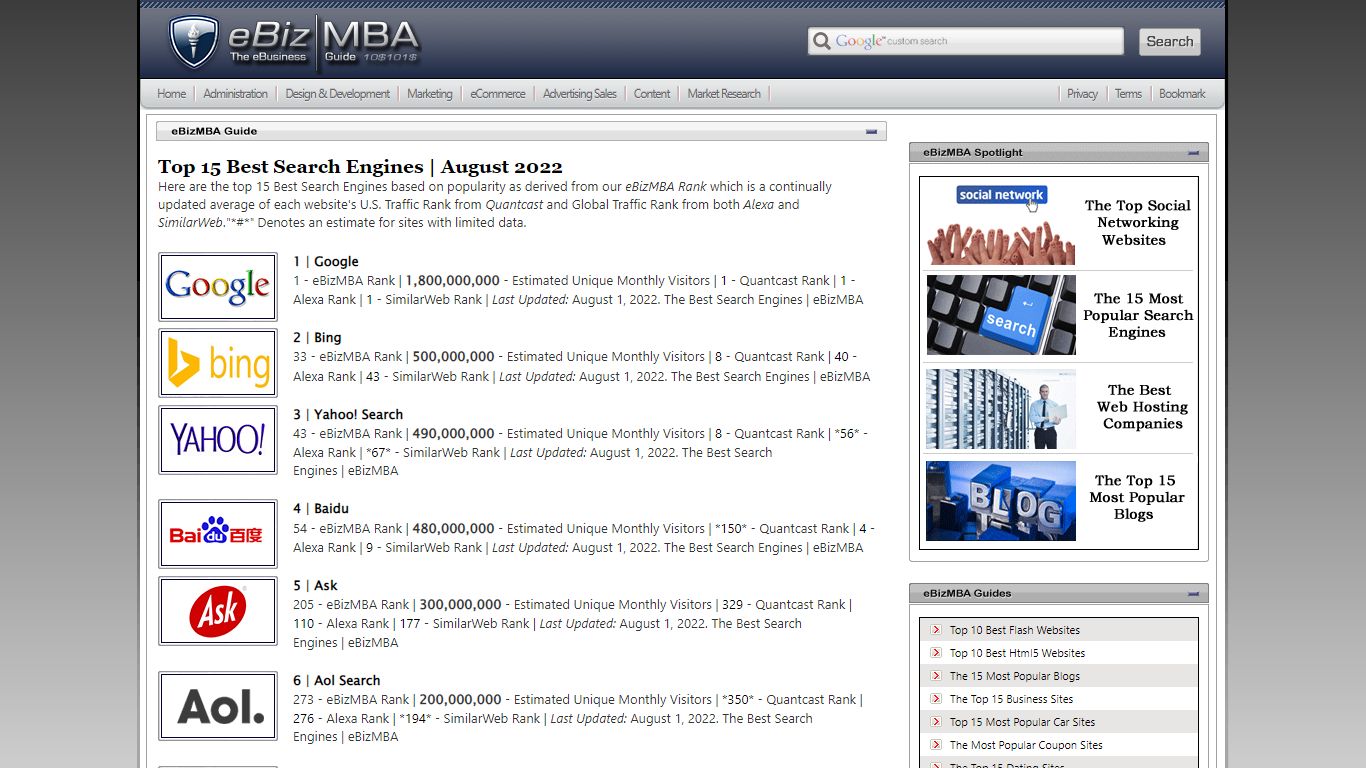Click the '2 | Bing' heading

[x=317, y=338]
